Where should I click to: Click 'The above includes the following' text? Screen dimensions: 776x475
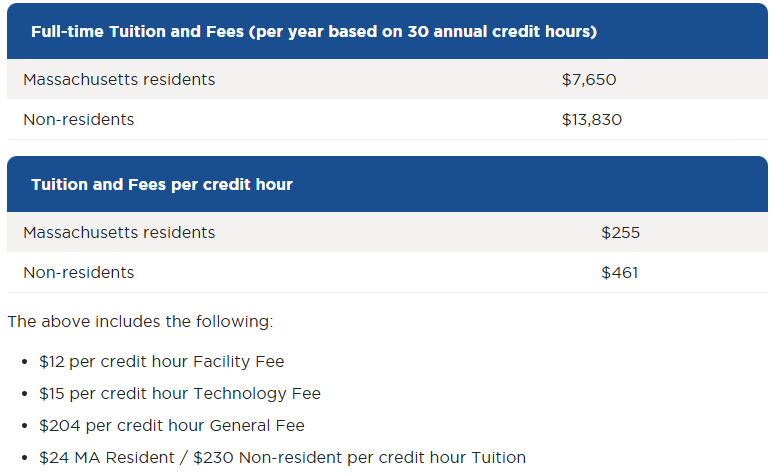140,322
